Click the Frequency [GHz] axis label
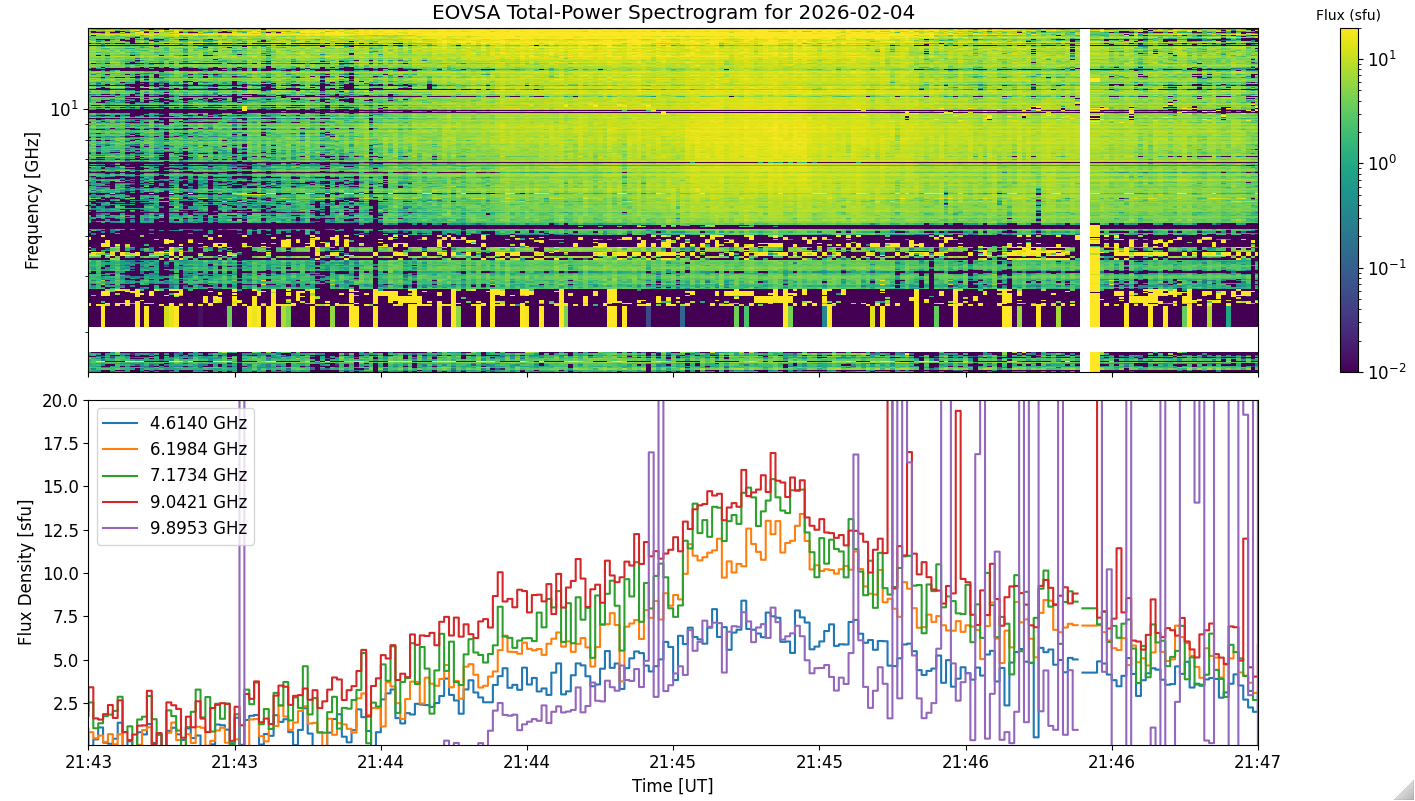 (32, 200)
